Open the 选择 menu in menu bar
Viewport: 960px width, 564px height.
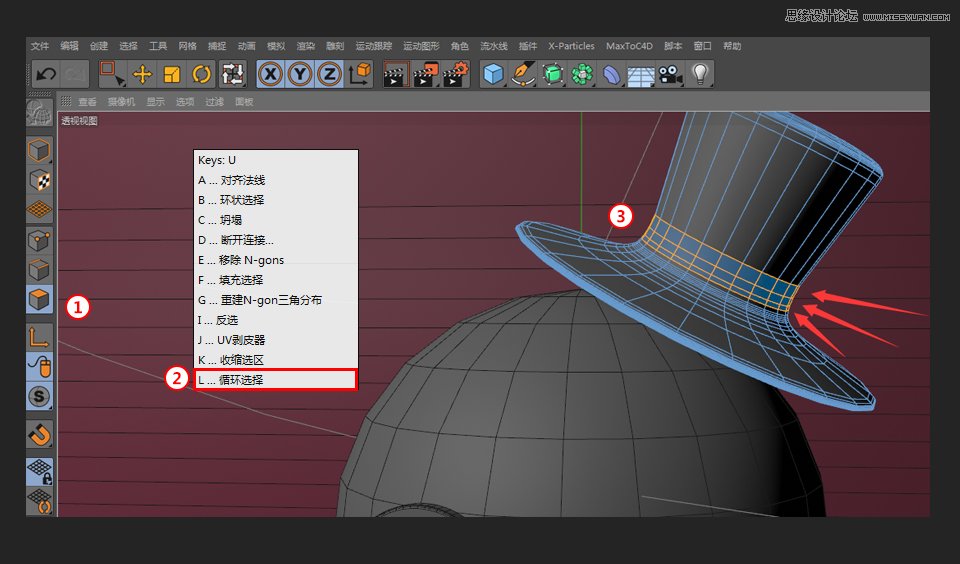[128, 46]
